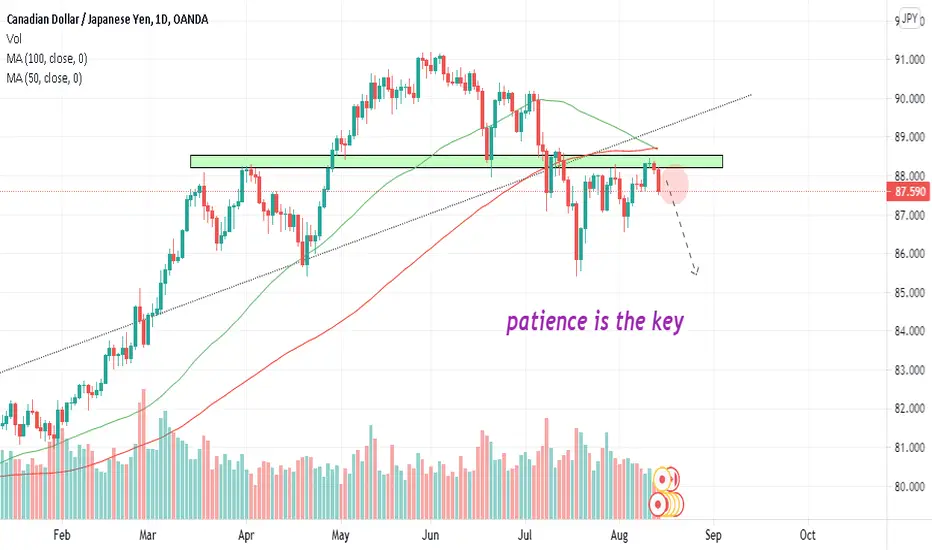This screenshot has height=550, width=932.
Task: Click the lower red economic event icon
Action: tap(659, 504)
